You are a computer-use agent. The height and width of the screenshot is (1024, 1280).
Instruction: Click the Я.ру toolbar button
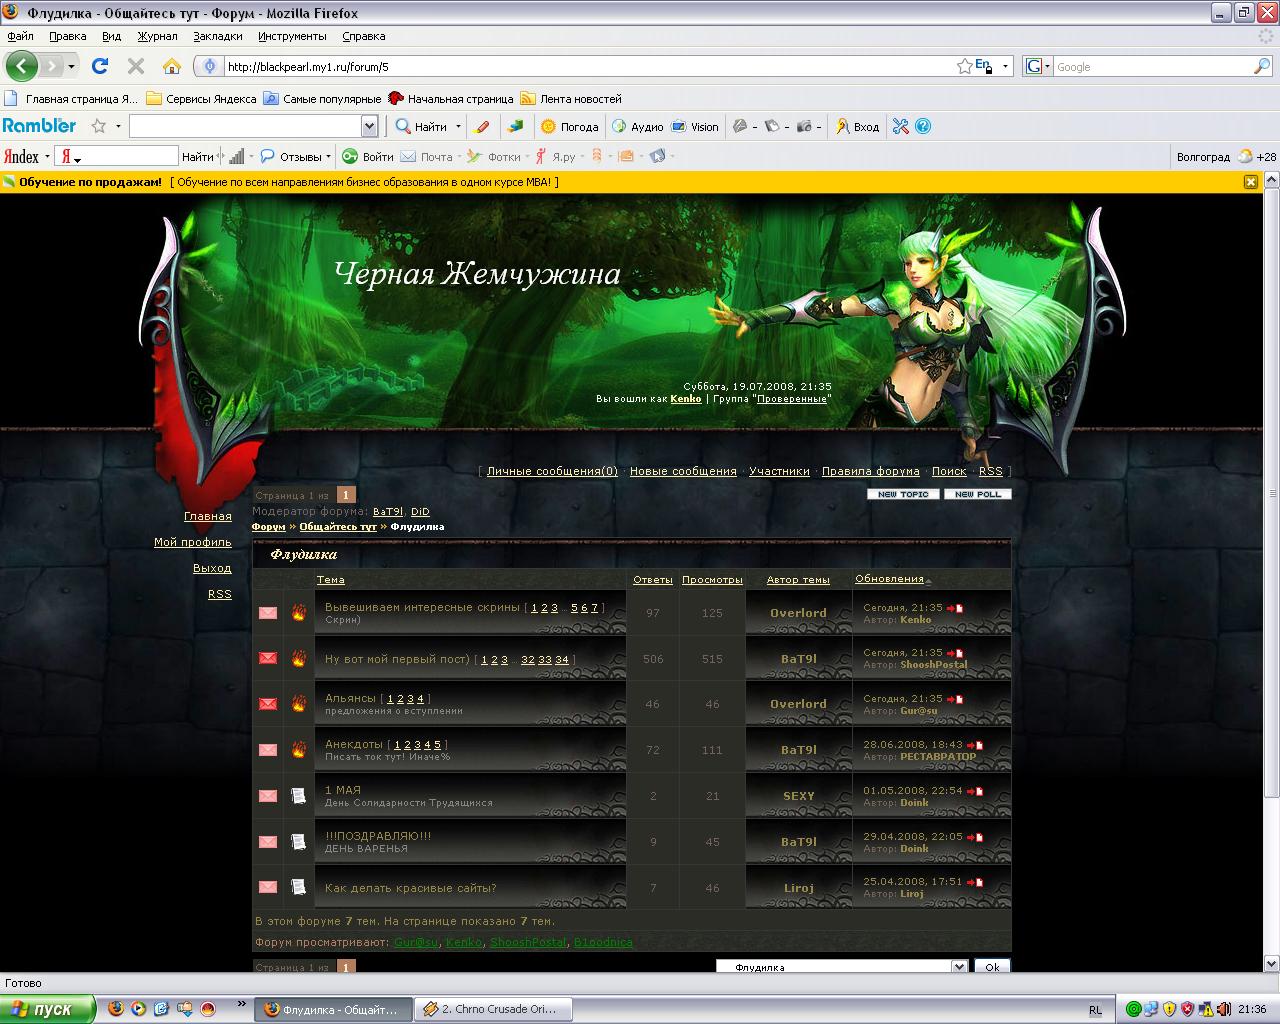[x=555, y=156]
